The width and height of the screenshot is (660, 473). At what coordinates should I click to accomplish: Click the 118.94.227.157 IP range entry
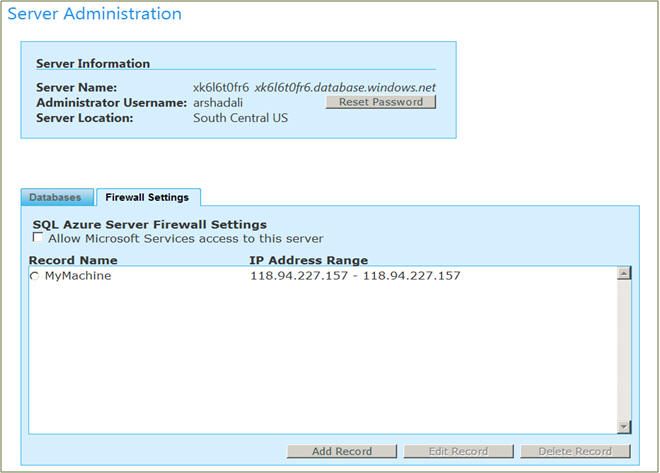click(x=355, y=276)
